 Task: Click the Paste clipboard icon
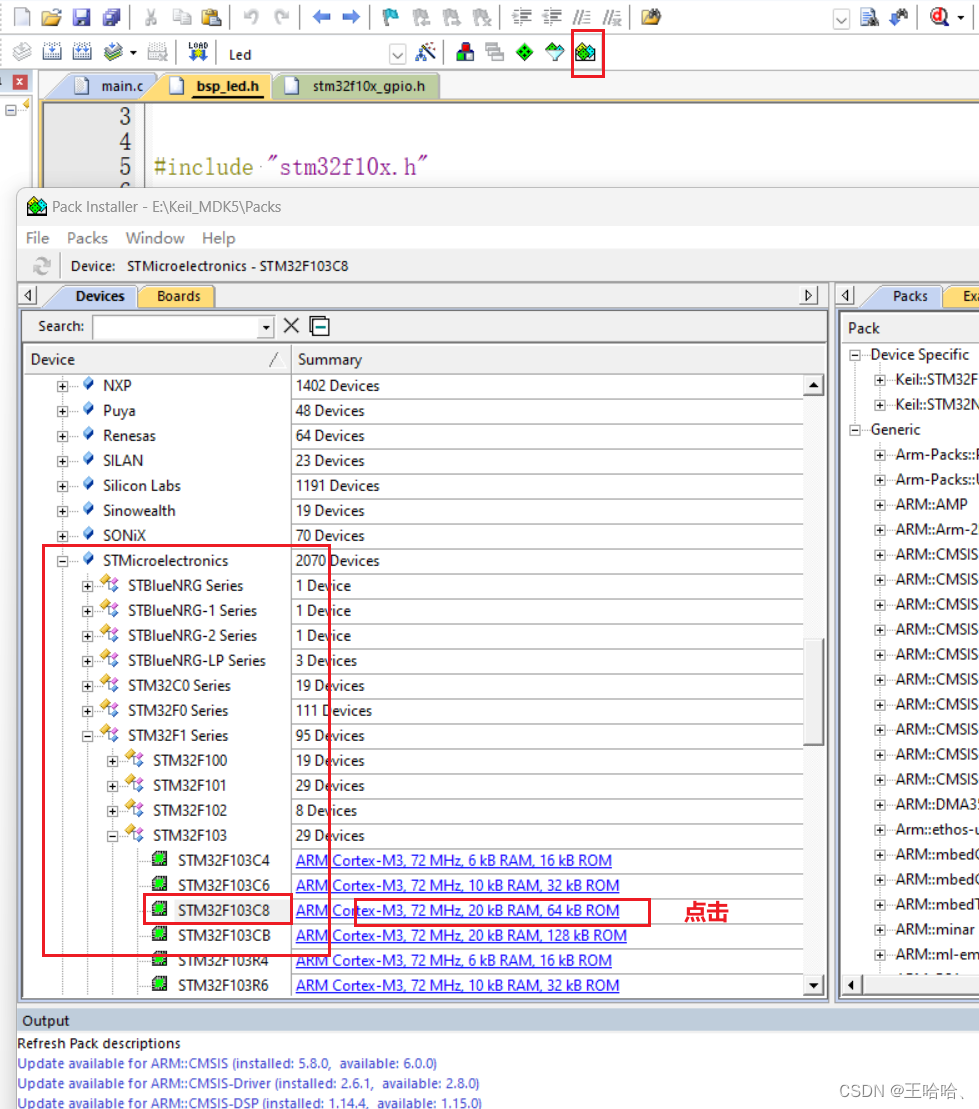[x=211, y=16]
